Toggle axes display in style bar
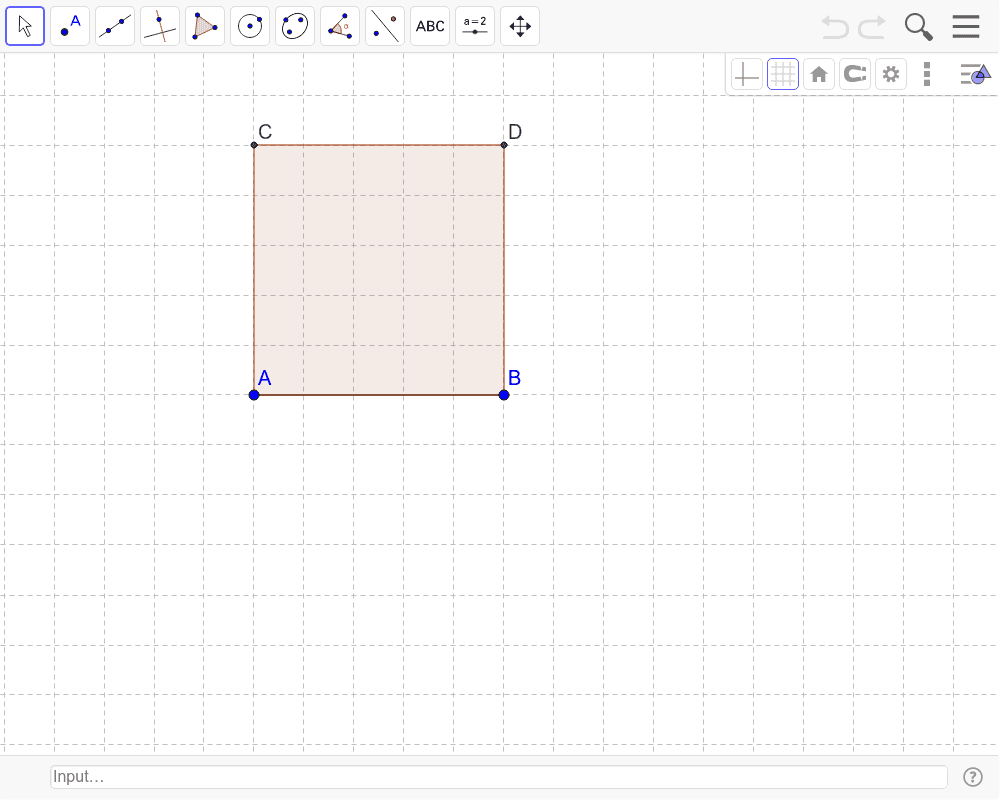Viewport: 1000px width, 800px height. (x=747, y=75)
